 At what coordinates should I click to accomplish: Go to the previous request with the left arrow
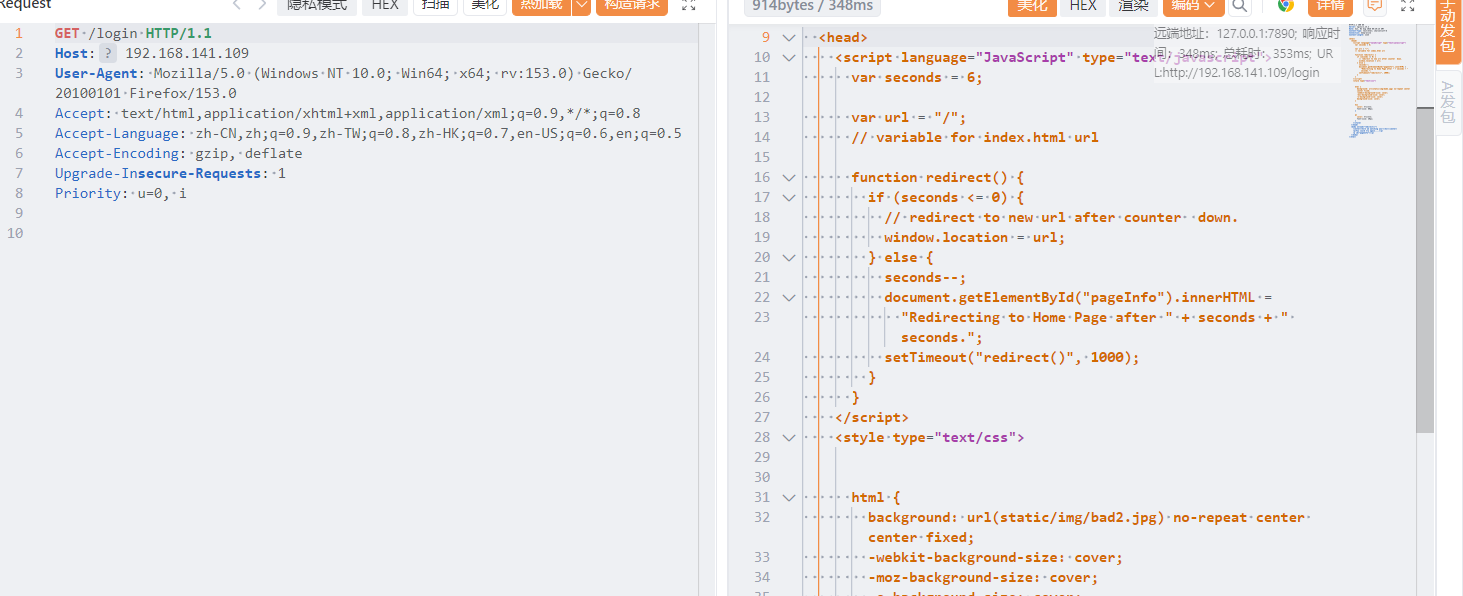coord(237,5)
